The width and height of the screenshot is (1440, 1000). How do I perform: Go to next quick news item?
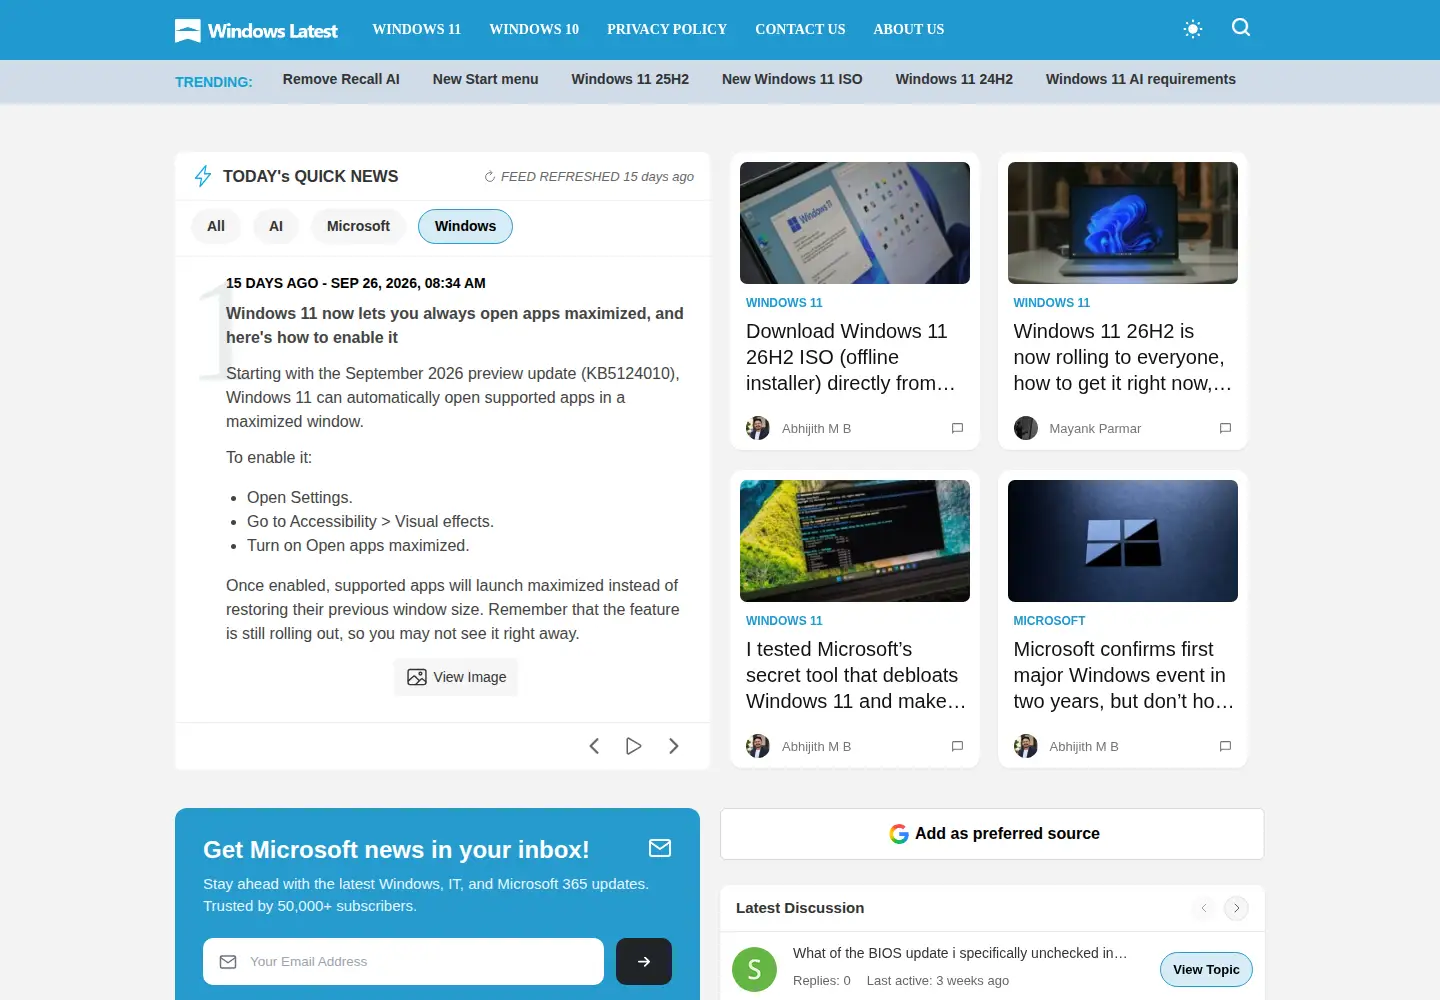click(674, 746)
